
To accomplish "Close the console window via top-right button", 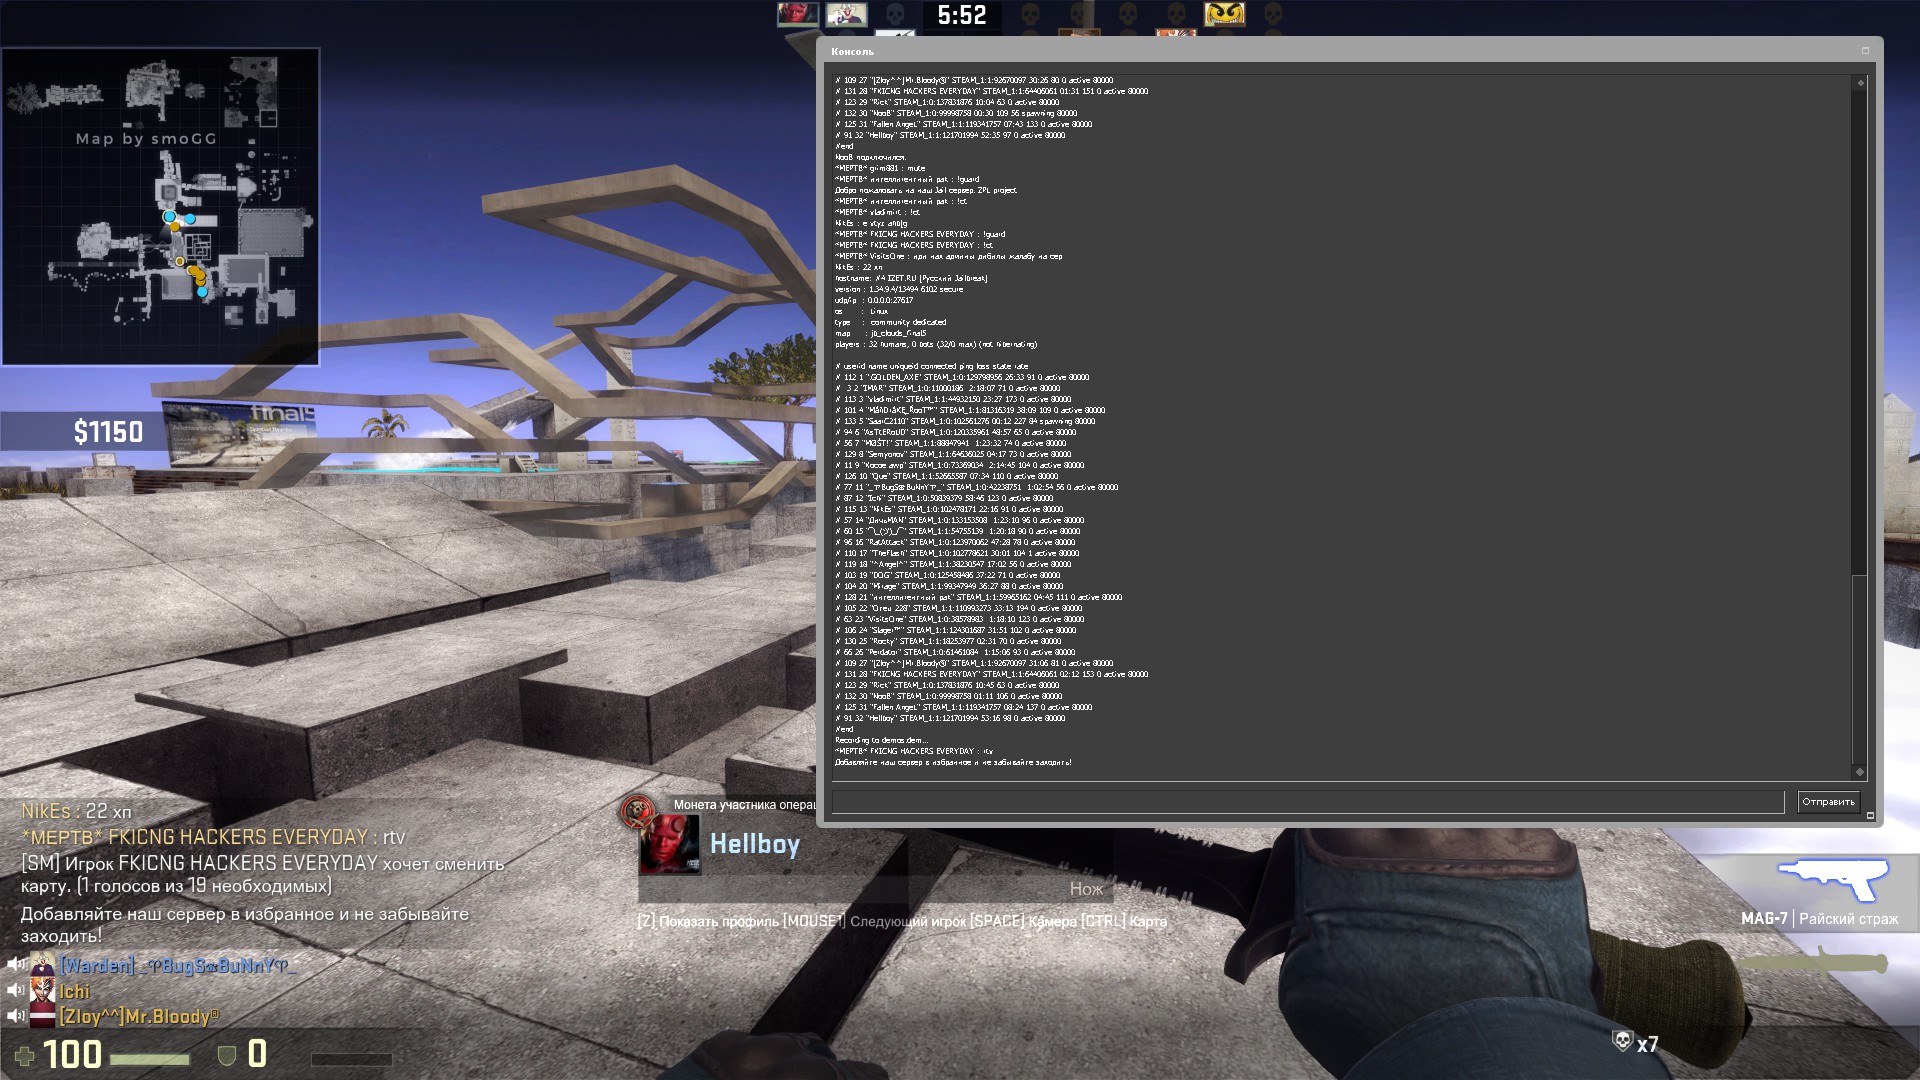I will tap(1865, 51).
